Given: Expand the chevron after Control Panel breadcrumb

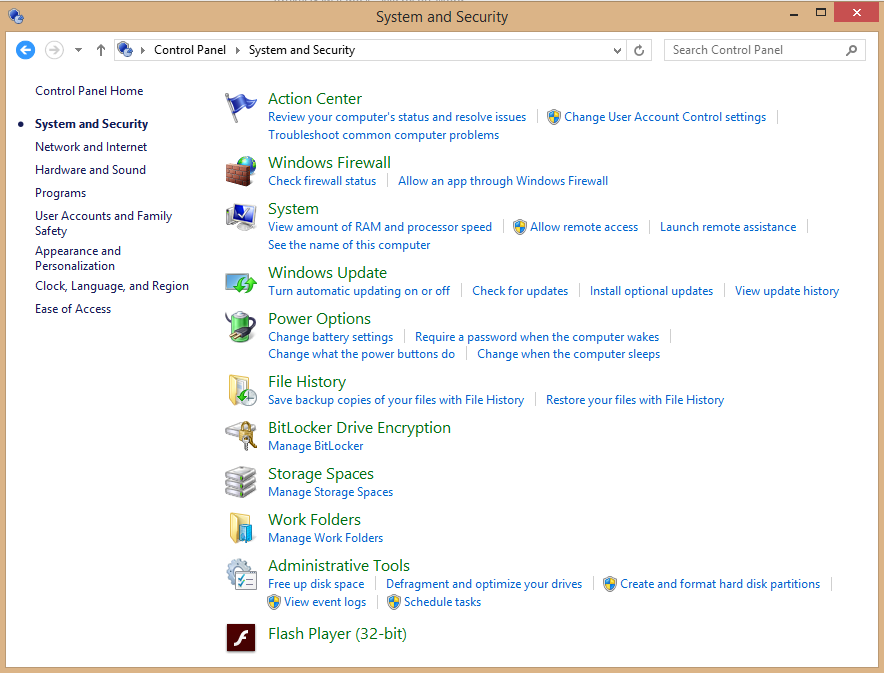Looking at the screenshot, I should 237,50.
